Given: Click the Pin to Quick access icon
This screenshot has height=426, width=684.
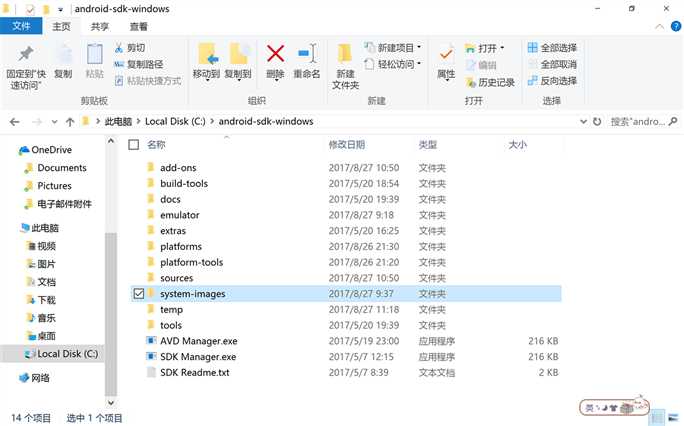Looking at the screenshot, I should (x=25, y=54).
